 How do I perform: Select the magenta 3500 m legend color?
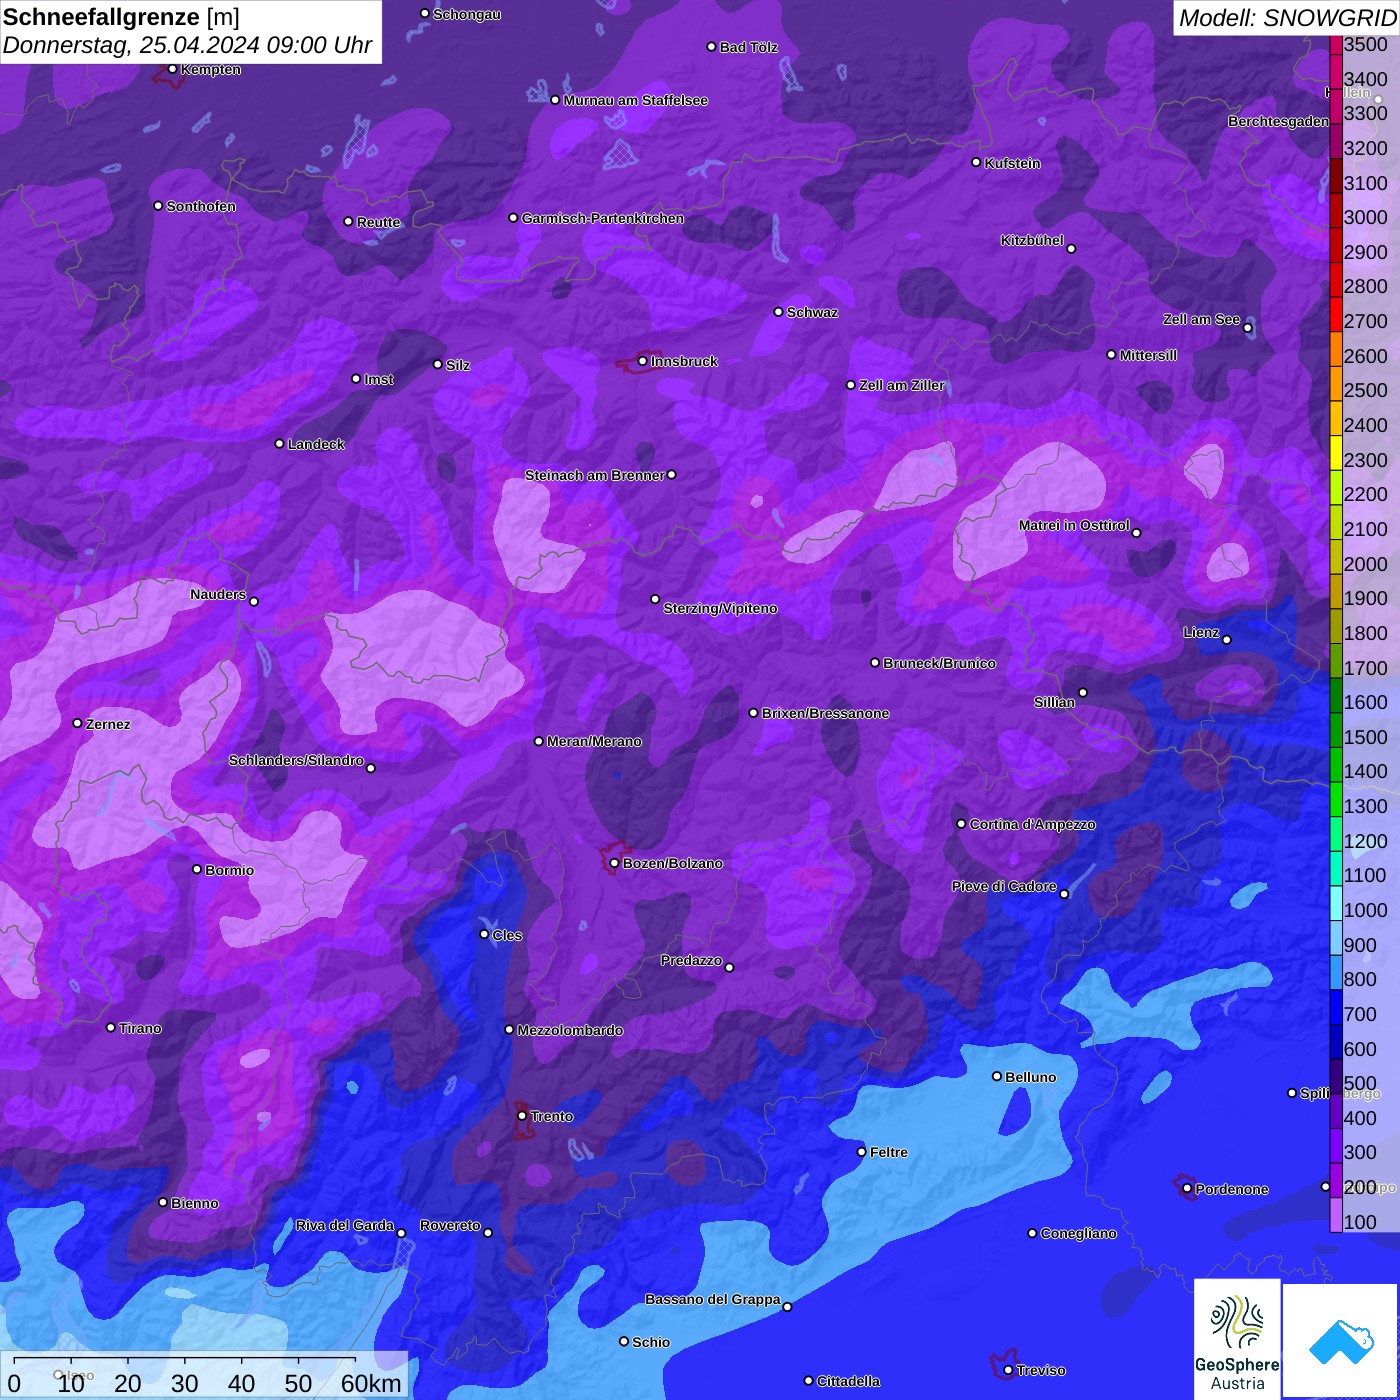point(1336,44)
